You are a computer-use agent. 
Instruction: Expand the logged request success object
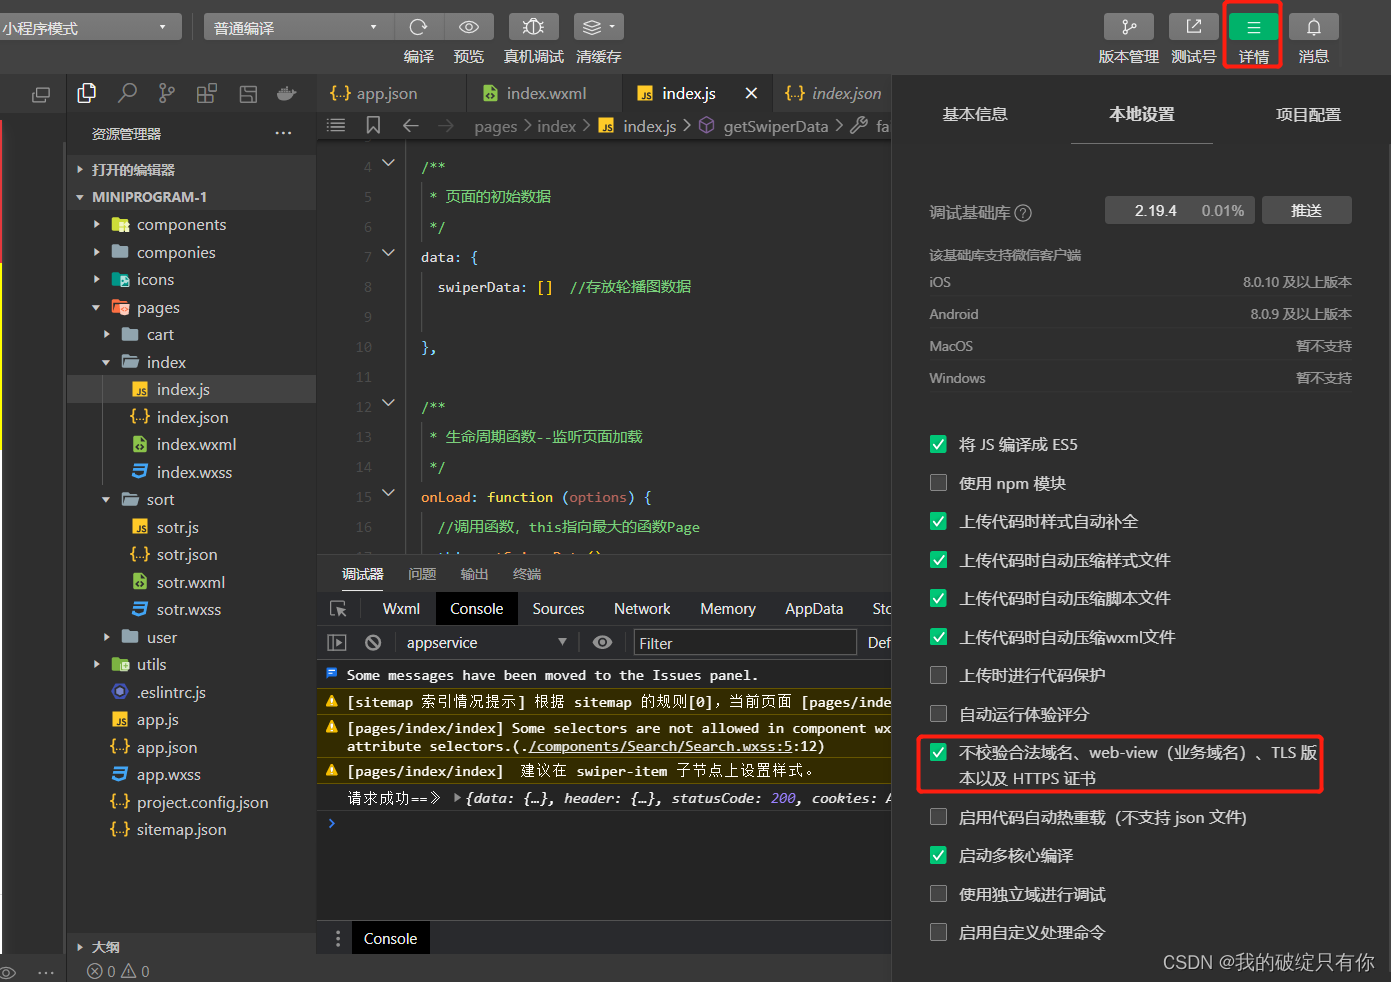pos(458,798)
